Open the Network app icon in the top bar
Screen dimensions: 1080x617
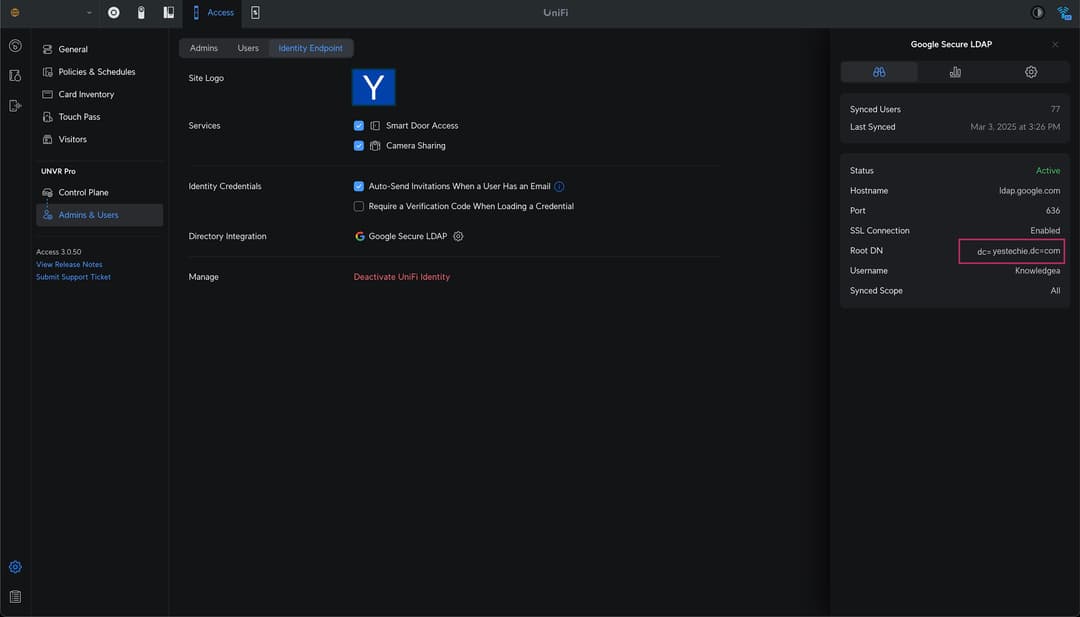pyautogui.click(x=114, y=12)
